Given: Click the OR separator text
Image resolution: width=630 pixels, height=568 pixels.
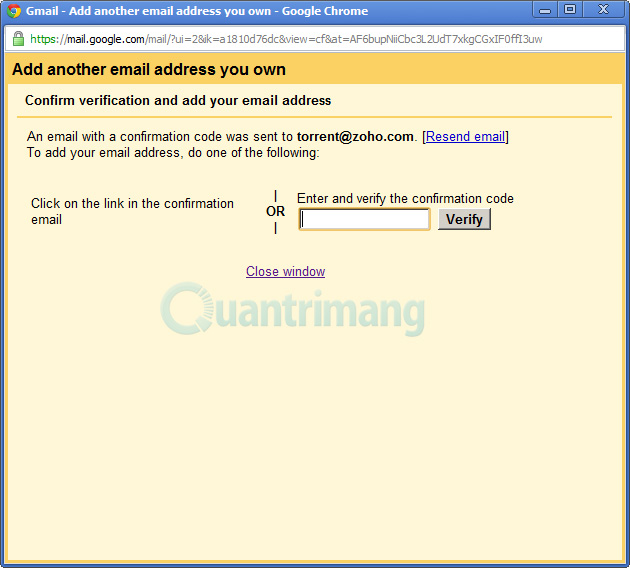Looking at the screenshot, I should (x=275, y=211).
